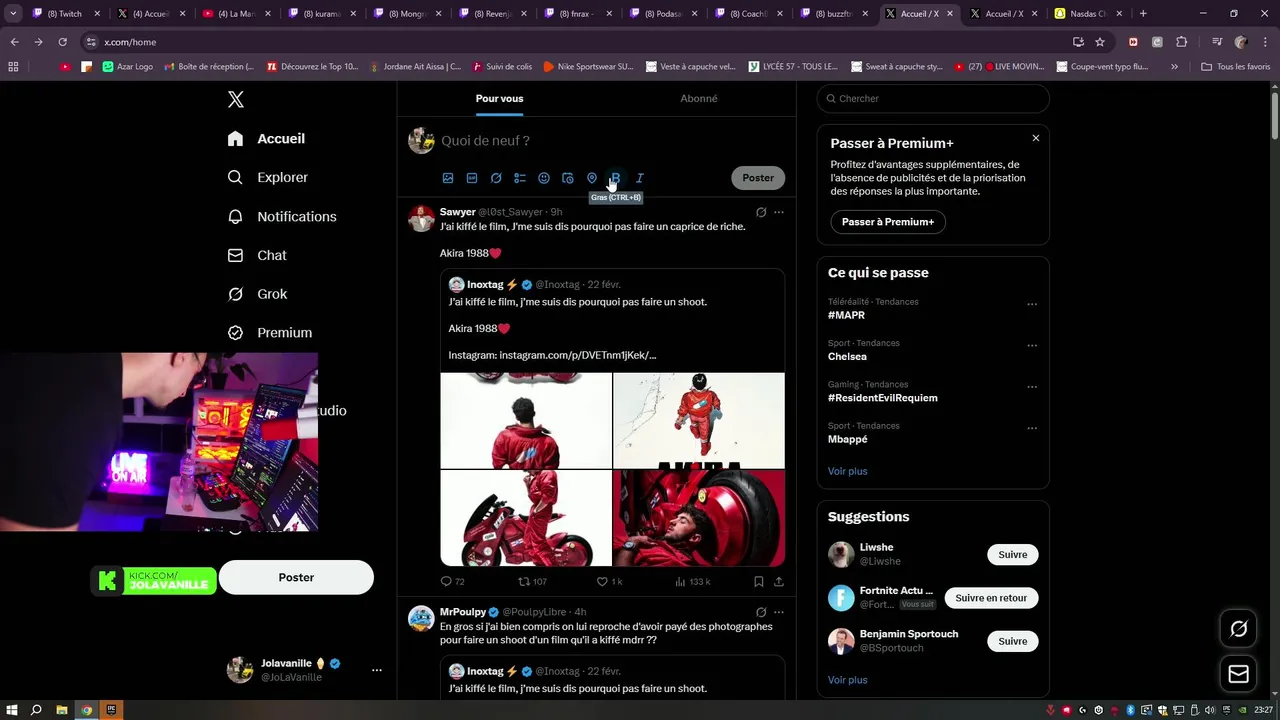Click the large white Poster sidebar button
This screenshot has width=1280, height=720.
pos(296,577)
